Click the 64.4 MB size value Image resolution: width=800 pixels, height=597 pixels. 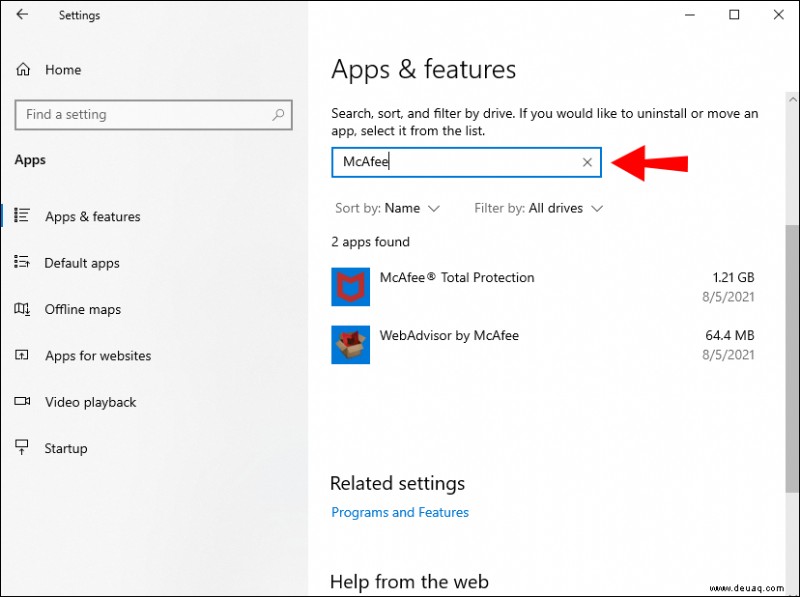[x=730, y=335]
